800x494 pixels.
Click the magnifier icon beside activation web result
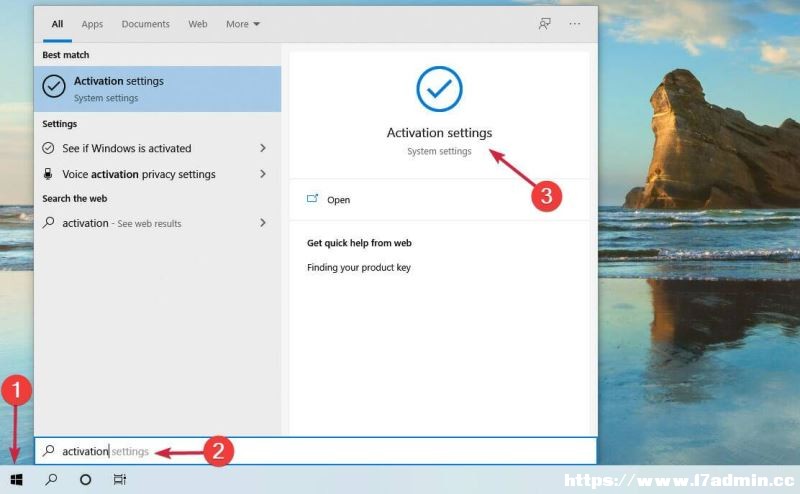tap(48, 223)
